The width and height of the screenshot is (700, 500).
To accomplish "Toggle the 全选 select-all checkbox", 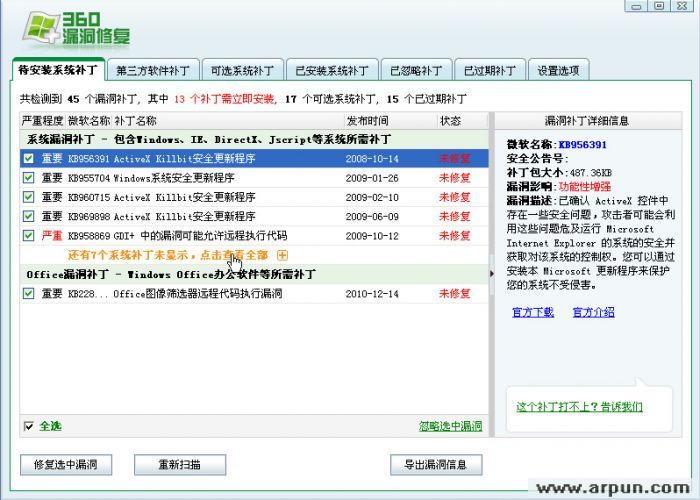I will point(29,426).
